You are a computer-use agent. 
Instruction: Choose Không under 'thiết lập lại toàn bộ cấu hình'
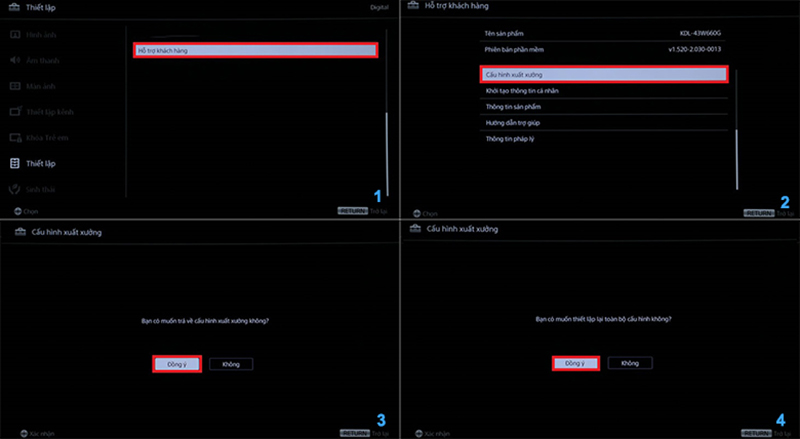[630, 363]
